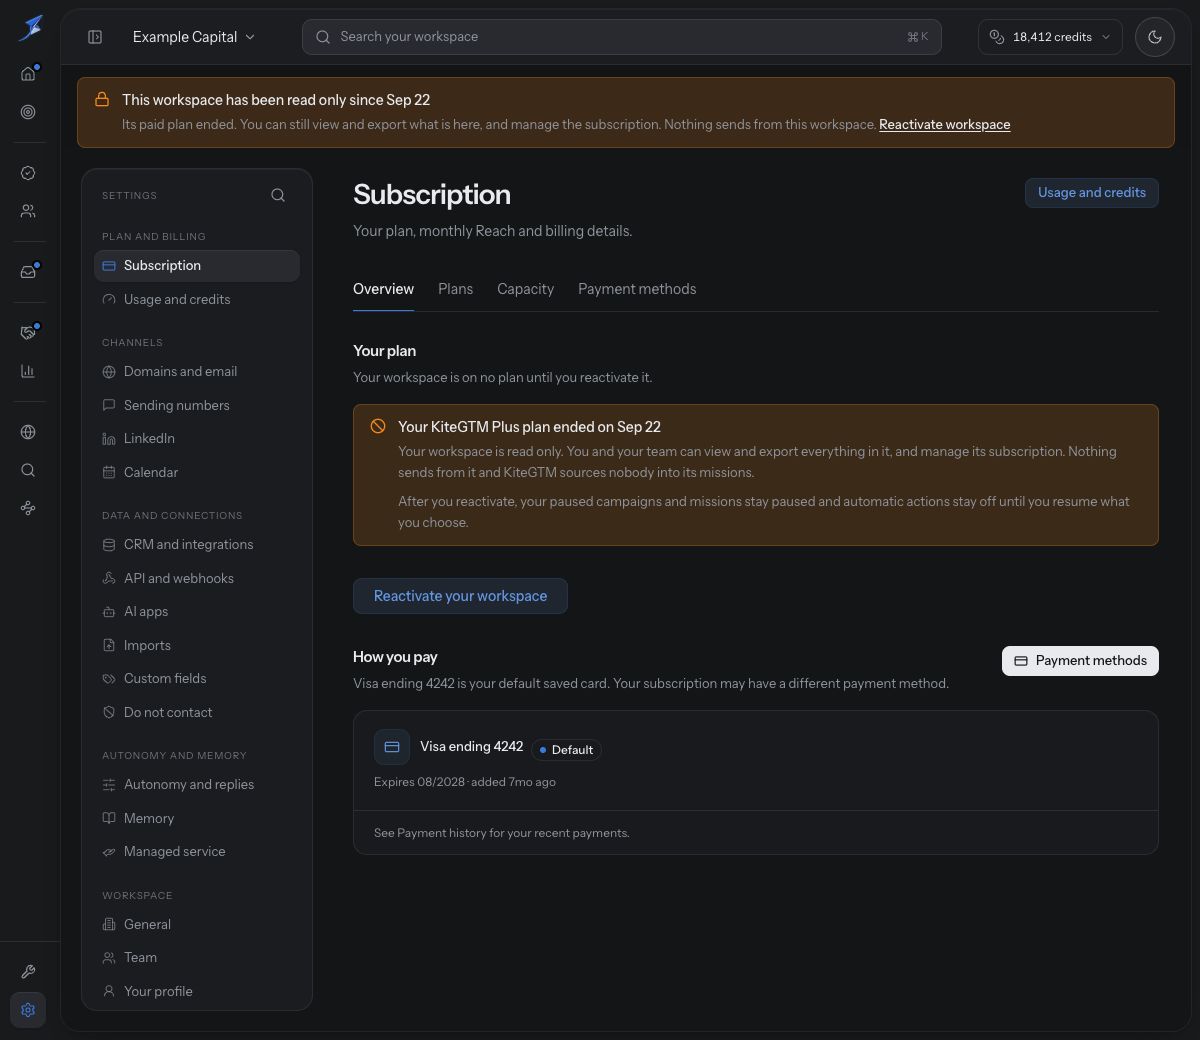1200x1040 pixels.
Task: Focus the Search your workspace field
Action: 622,37
